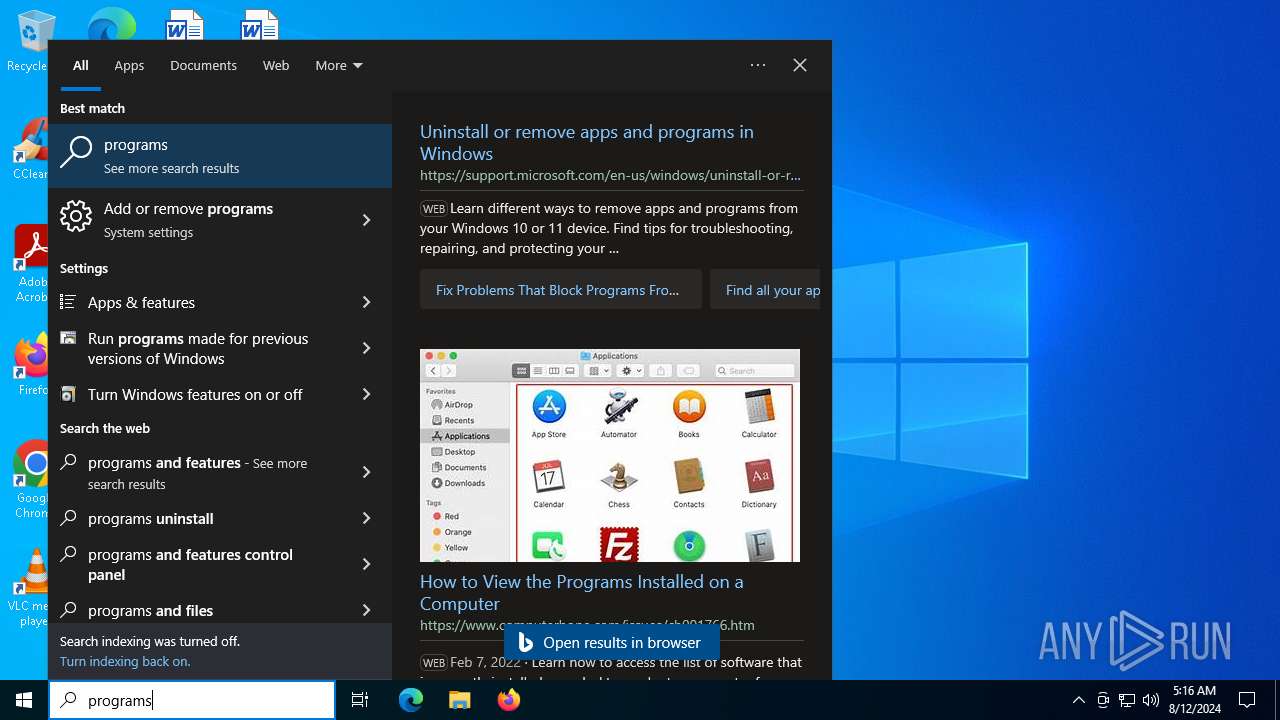1280x720 pixels.
Task: Click in the taskbar search box
Action: click(x=192, y=700)
